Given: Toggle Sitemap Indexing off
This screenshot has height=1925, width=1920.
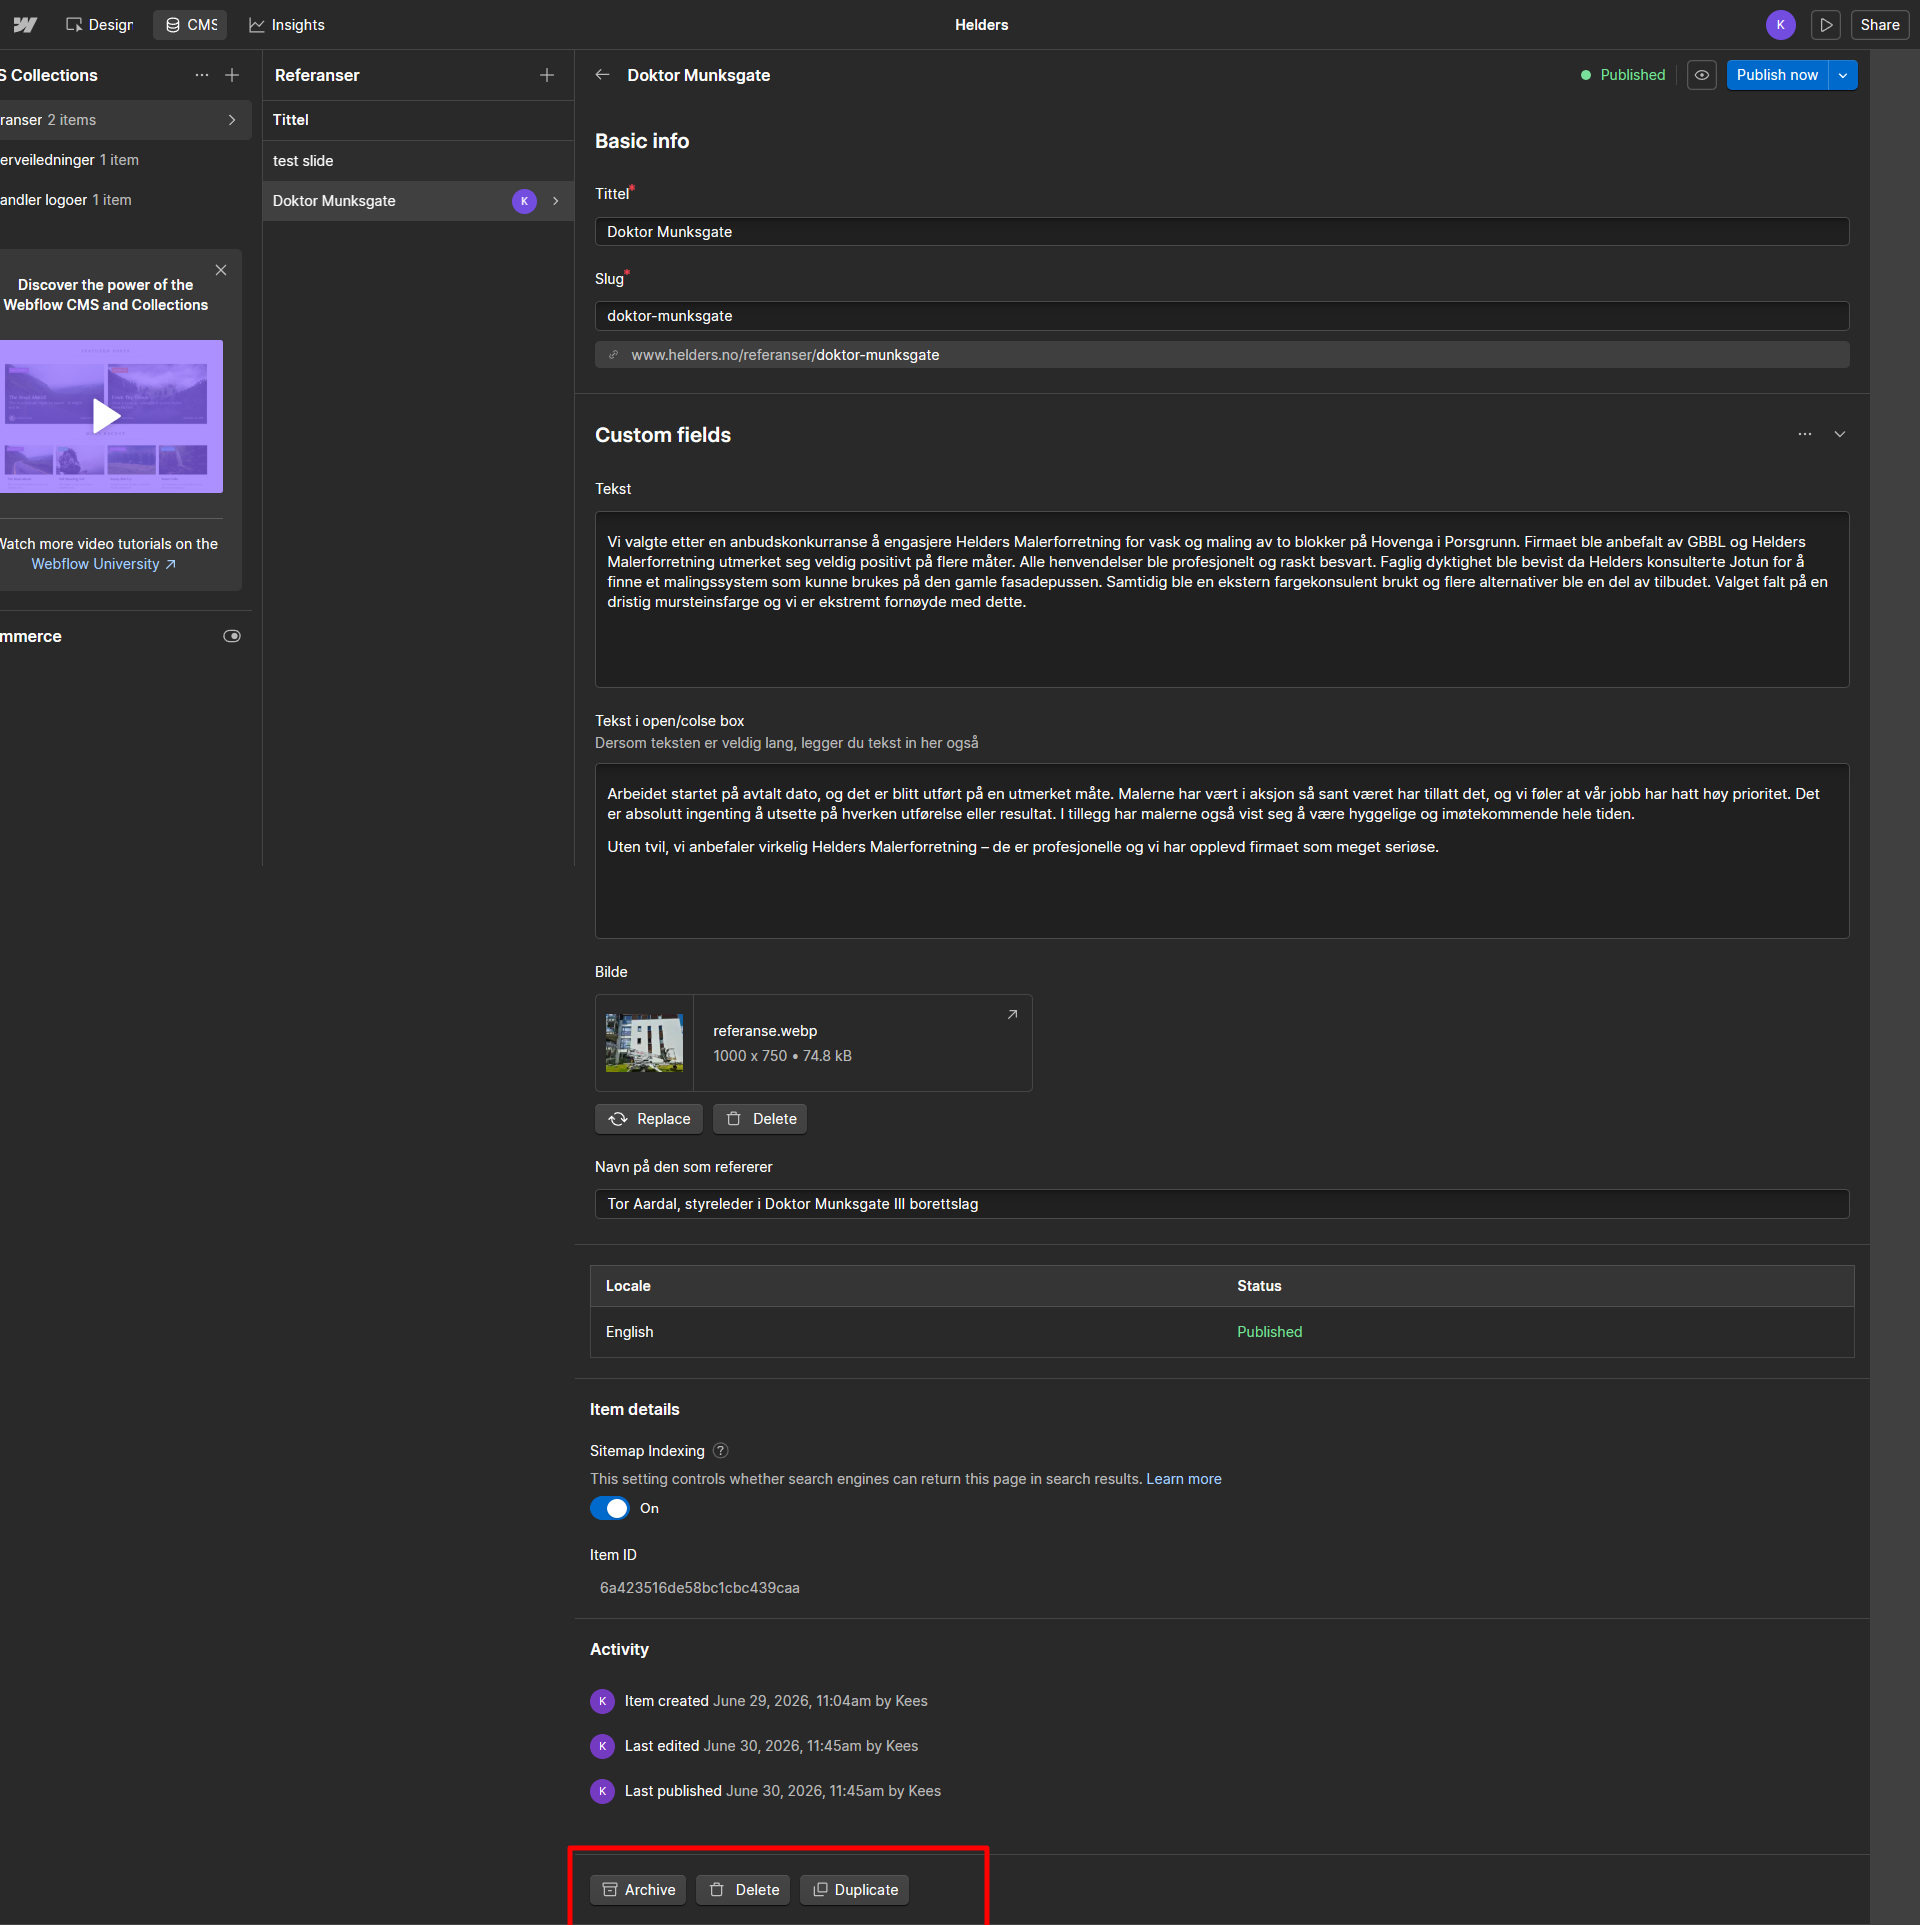Looking at the screenshot, I should click(x=610, y=1508).
